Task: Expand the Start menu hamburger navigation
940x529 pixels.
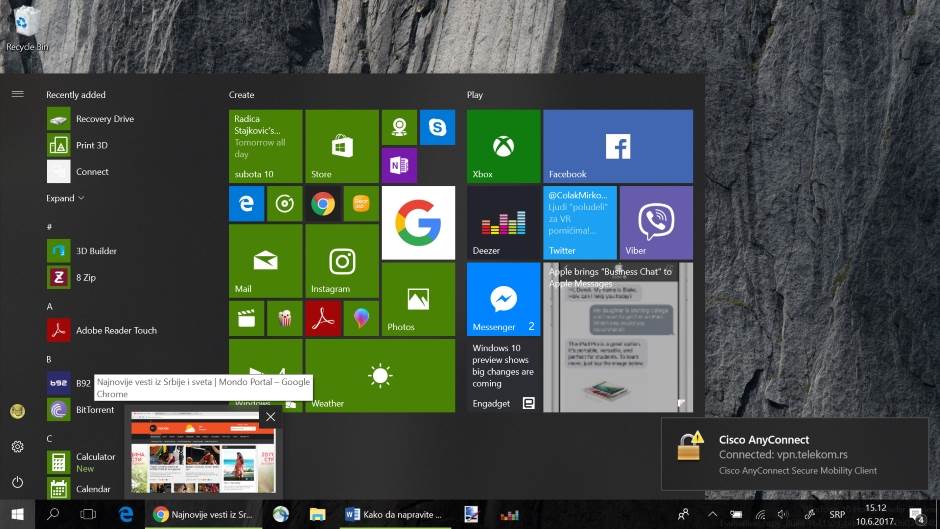Action: (17, 94)
